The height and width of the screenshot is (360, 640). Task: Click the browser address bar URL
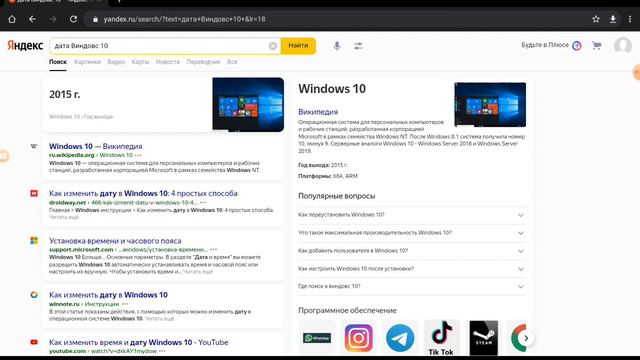184,19
